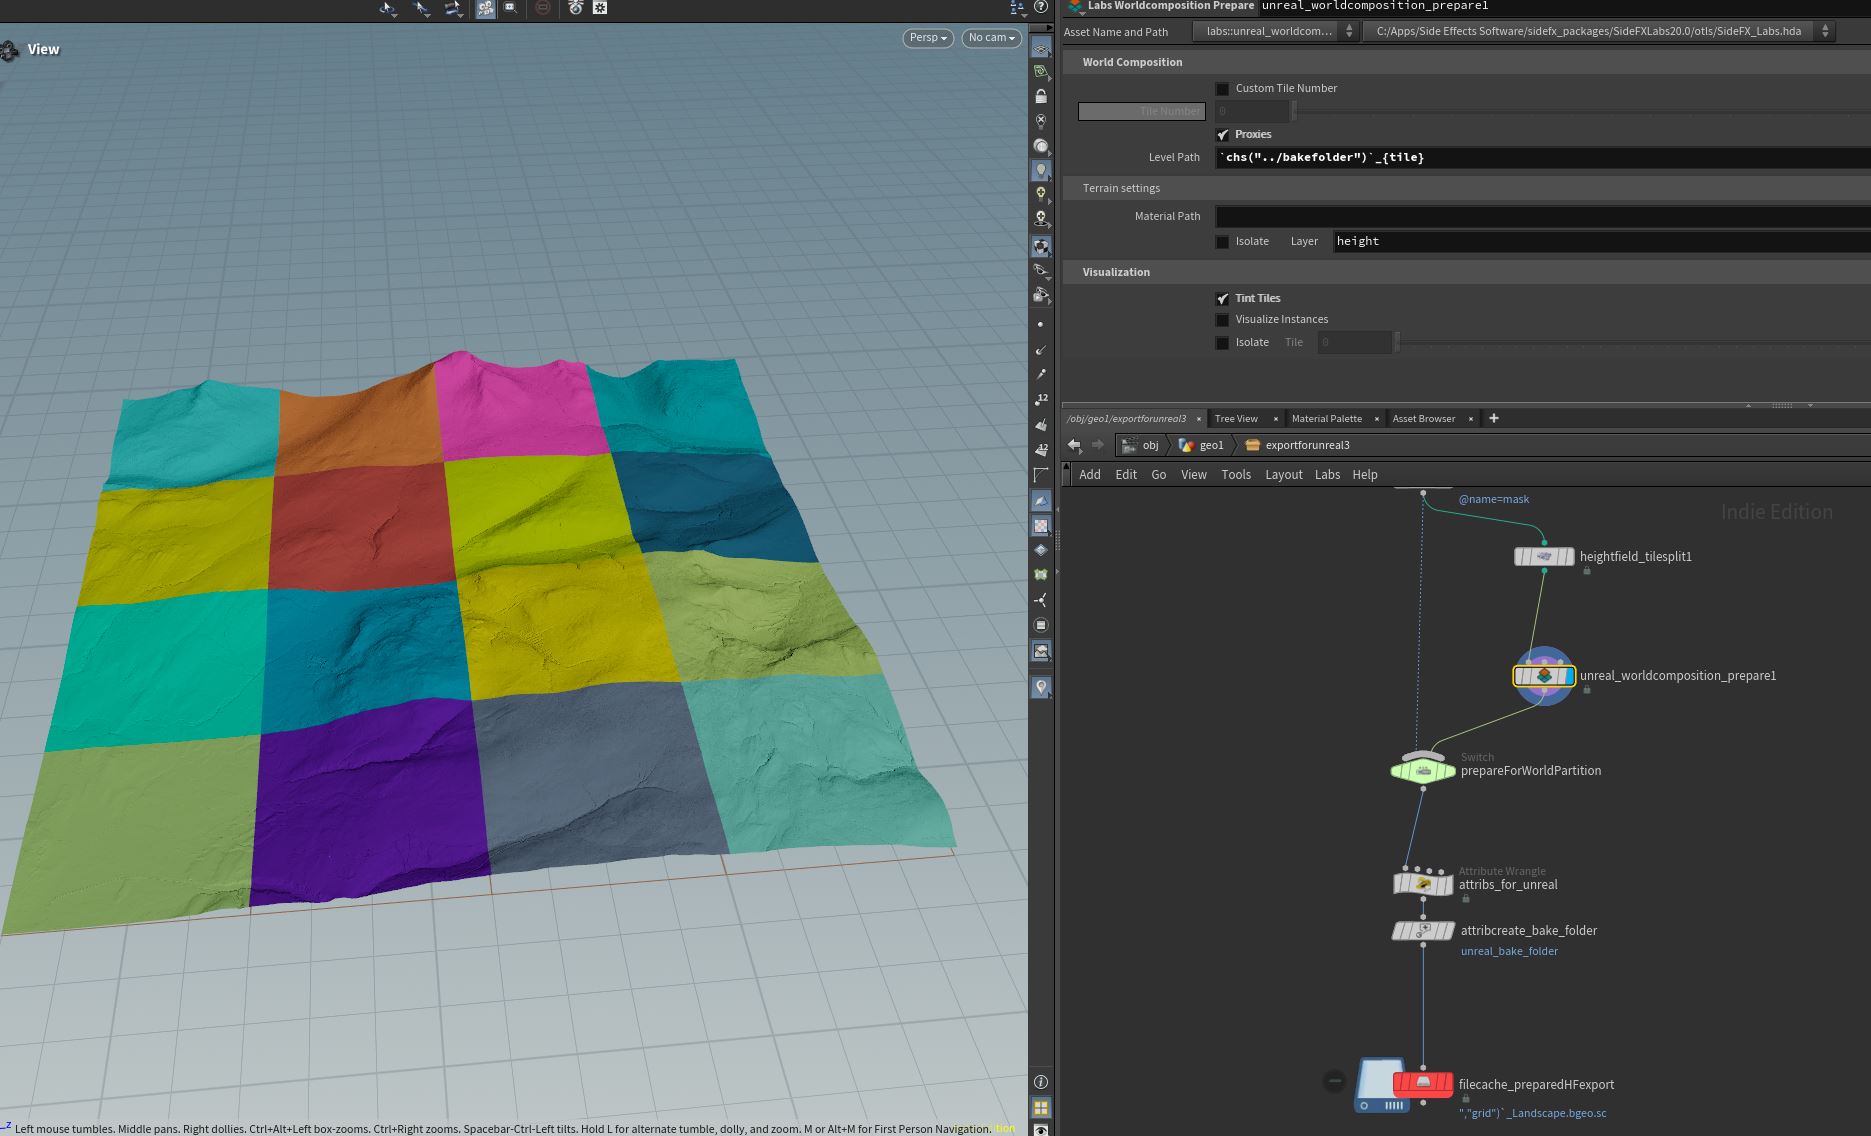
Task: Open the asset path dropdown for SideFX_Labs.hda
Action: [1597, 31]
